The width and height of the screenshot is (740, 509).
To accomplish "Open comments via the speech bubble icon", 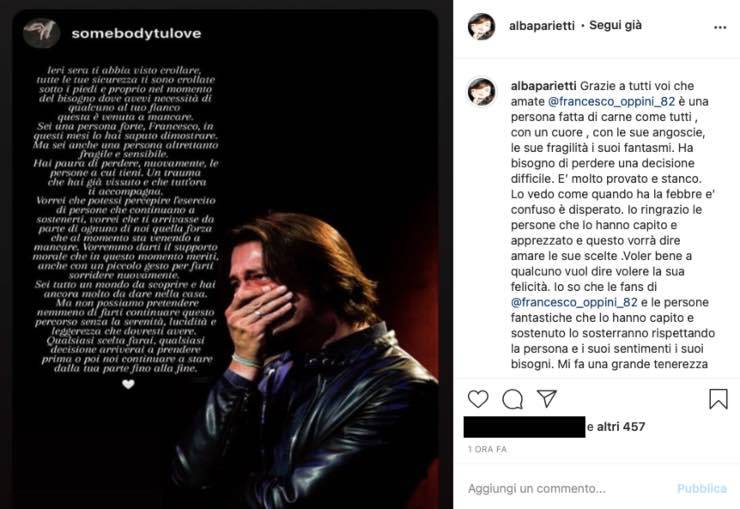I will click(x=513, y=399).
